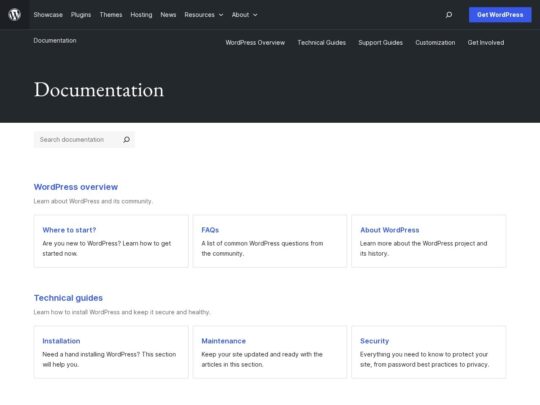Open the Support Guides tab
Screen dimensions: 540x405
(381, 43)
